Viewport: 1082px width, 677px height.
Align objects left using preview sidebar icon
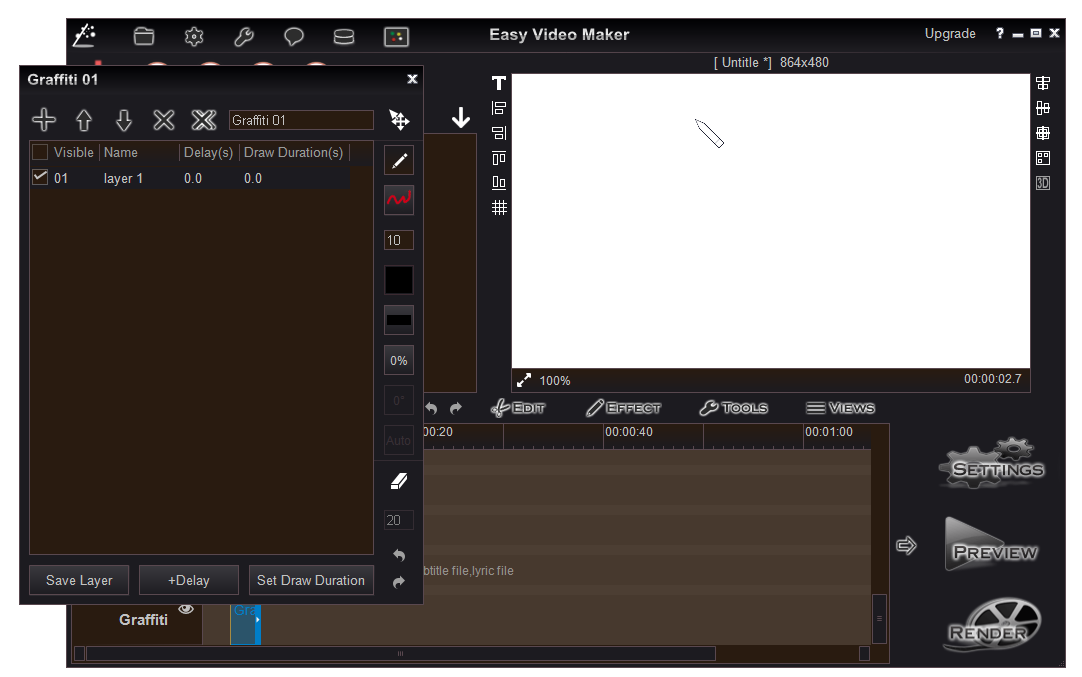pos(499,108)
